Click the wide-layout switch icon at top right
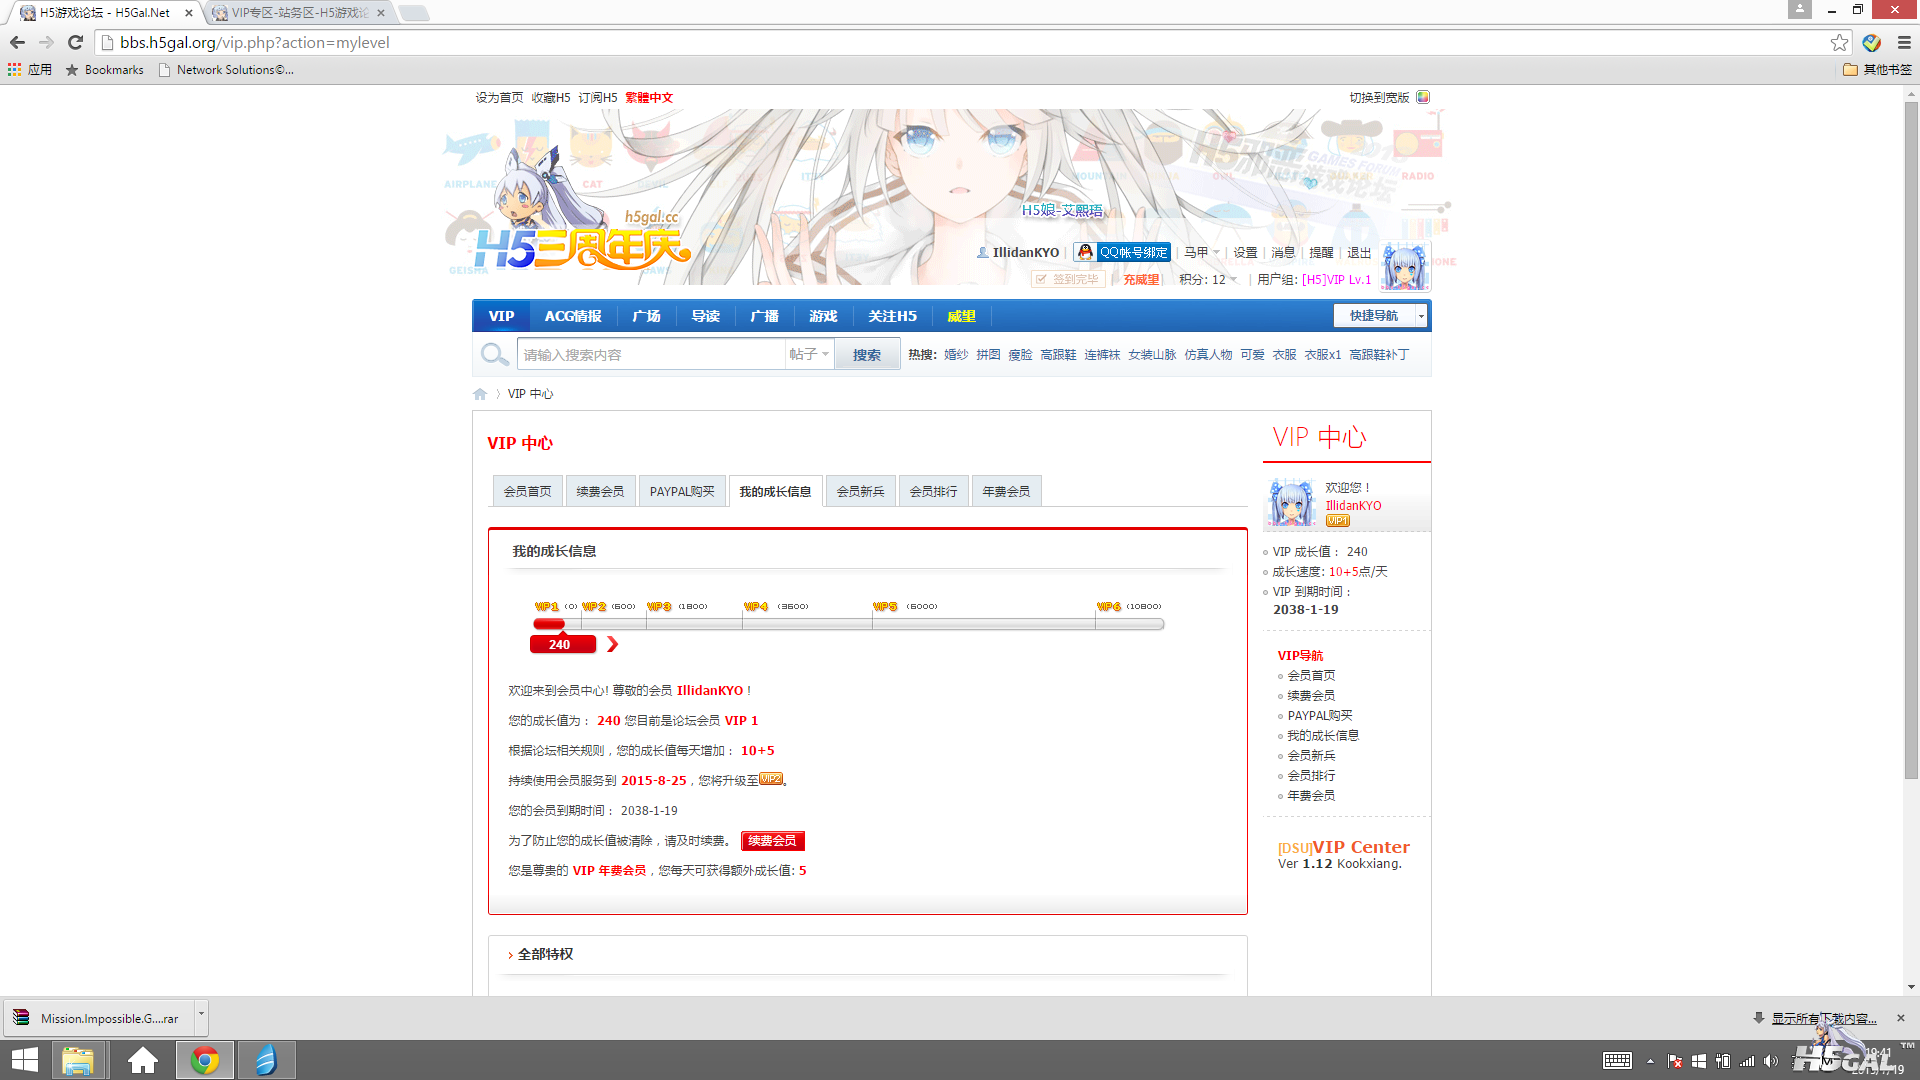The width and height of the screenshot is (1920, 1080). [1423, 97]
